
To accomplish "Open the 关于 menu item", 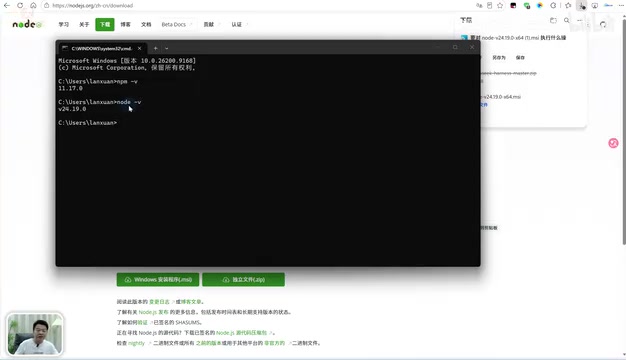I will click(84, 24).
